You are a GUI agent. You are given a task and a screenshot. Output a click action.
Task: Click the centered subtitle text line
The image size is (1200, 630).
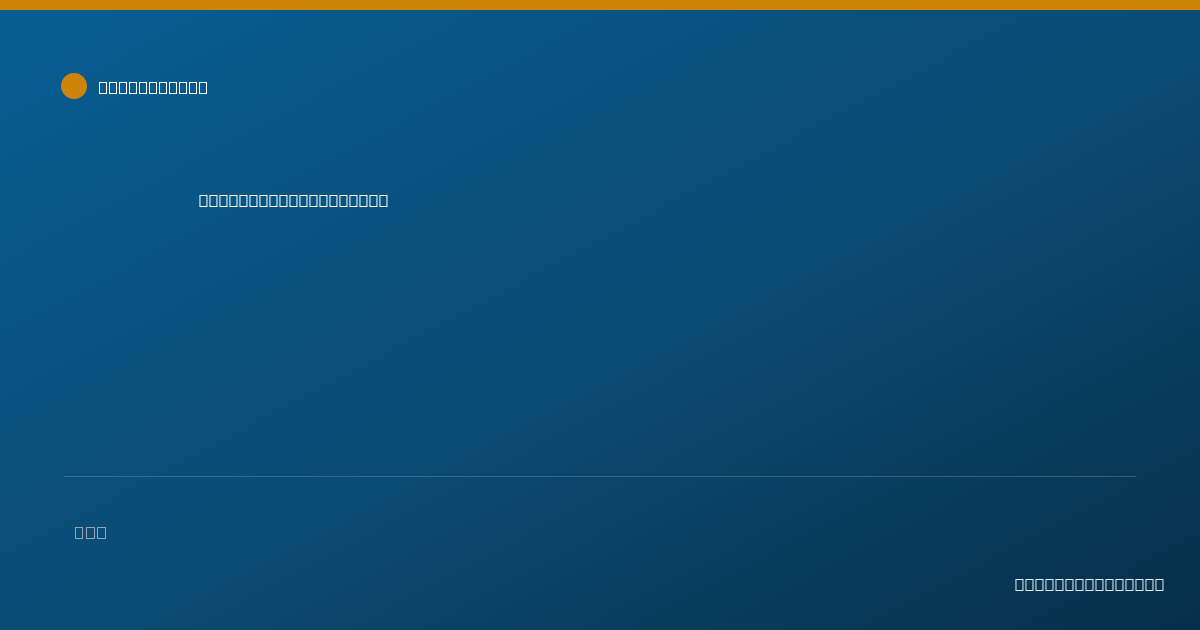tap(293, 200)
